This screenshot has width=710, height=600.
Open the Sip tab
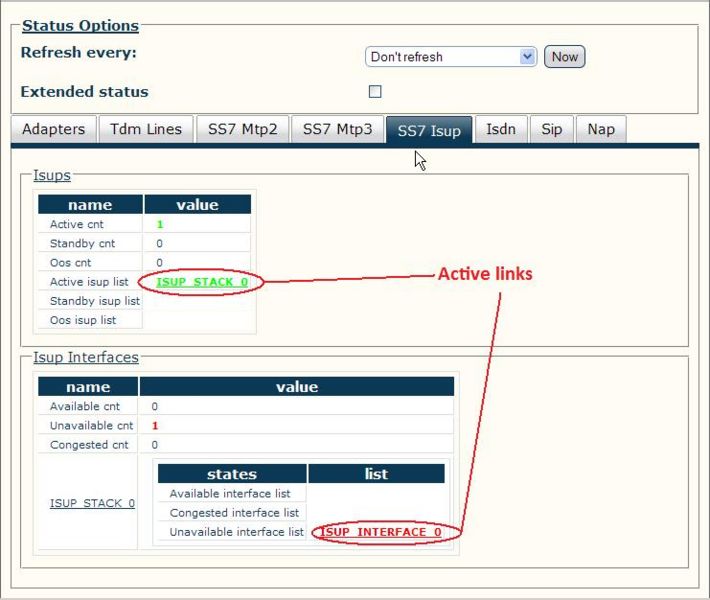click(552, 130)
